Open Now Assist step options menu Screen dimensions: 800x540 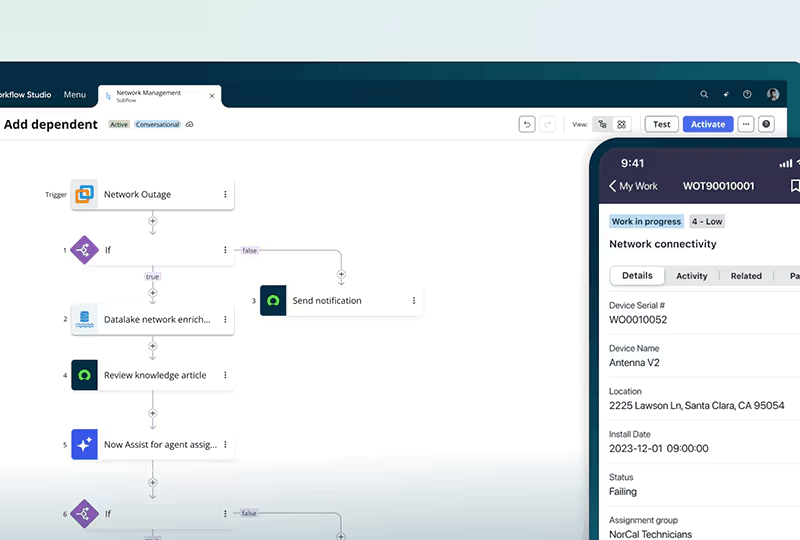[225, 445]
